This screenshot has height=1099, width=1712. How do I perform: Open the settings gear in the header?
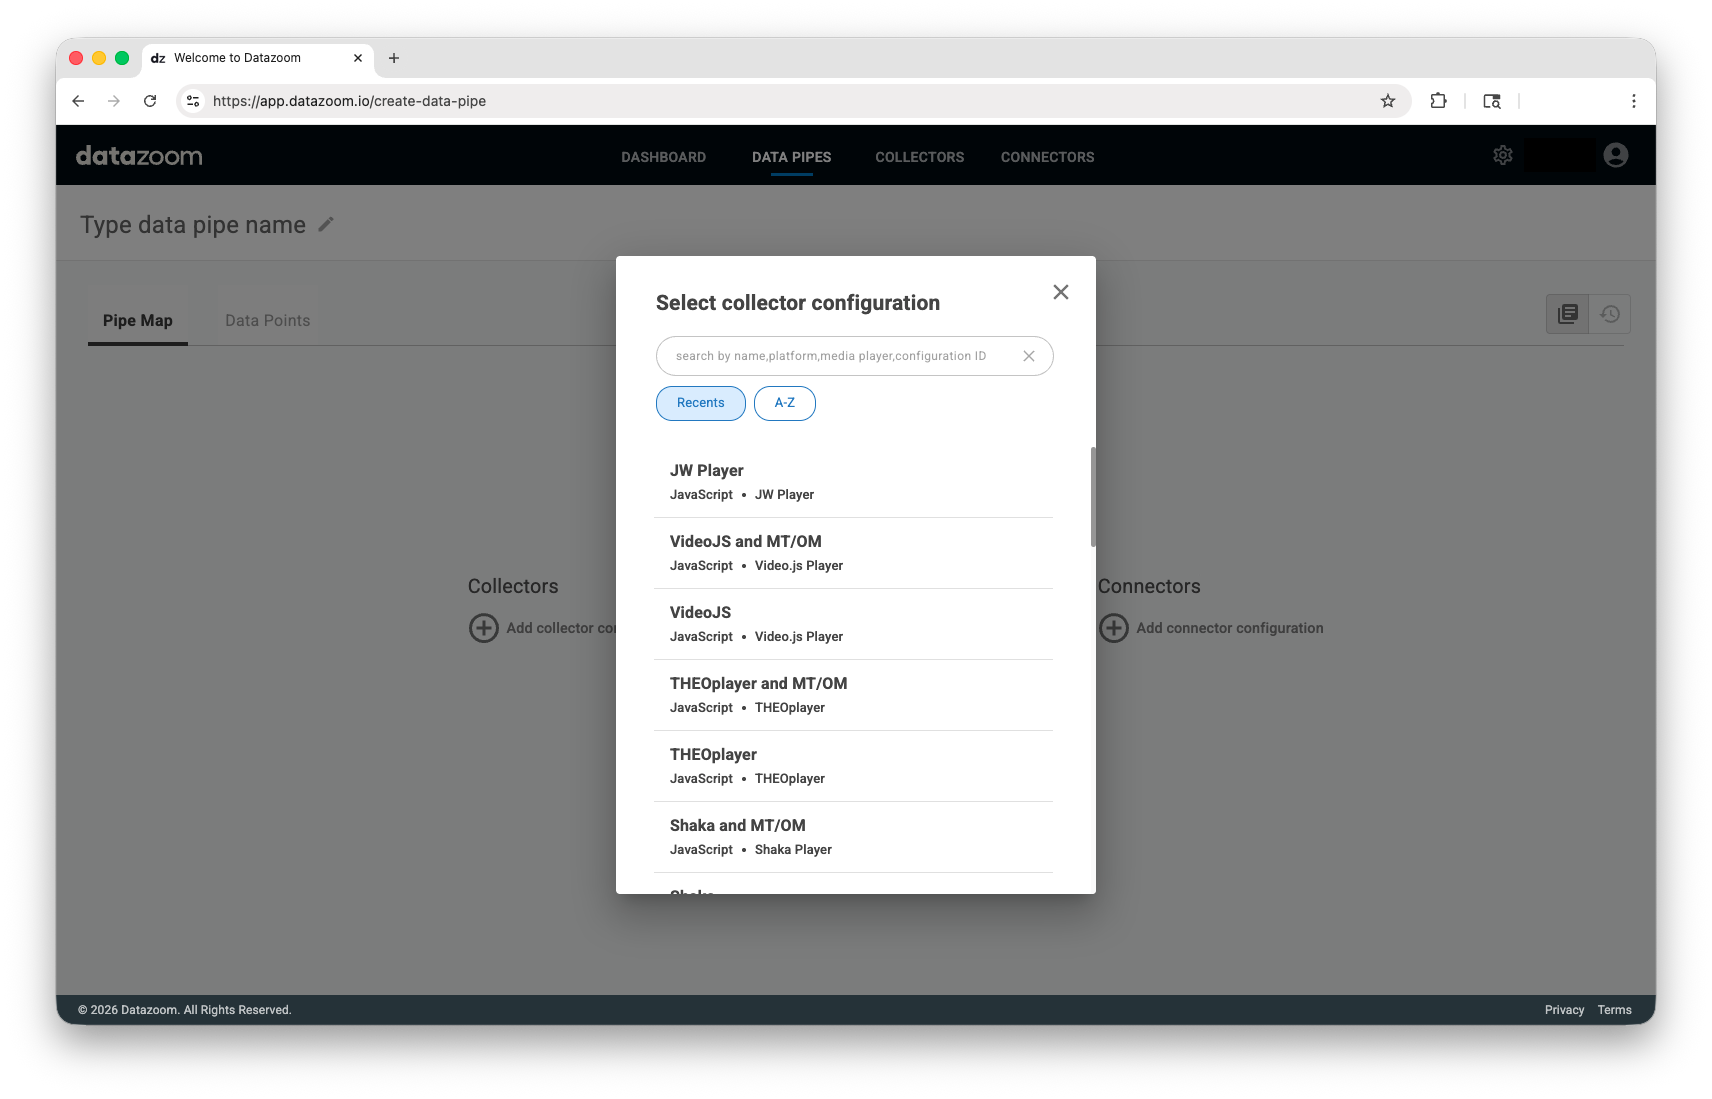point(1503,155)
